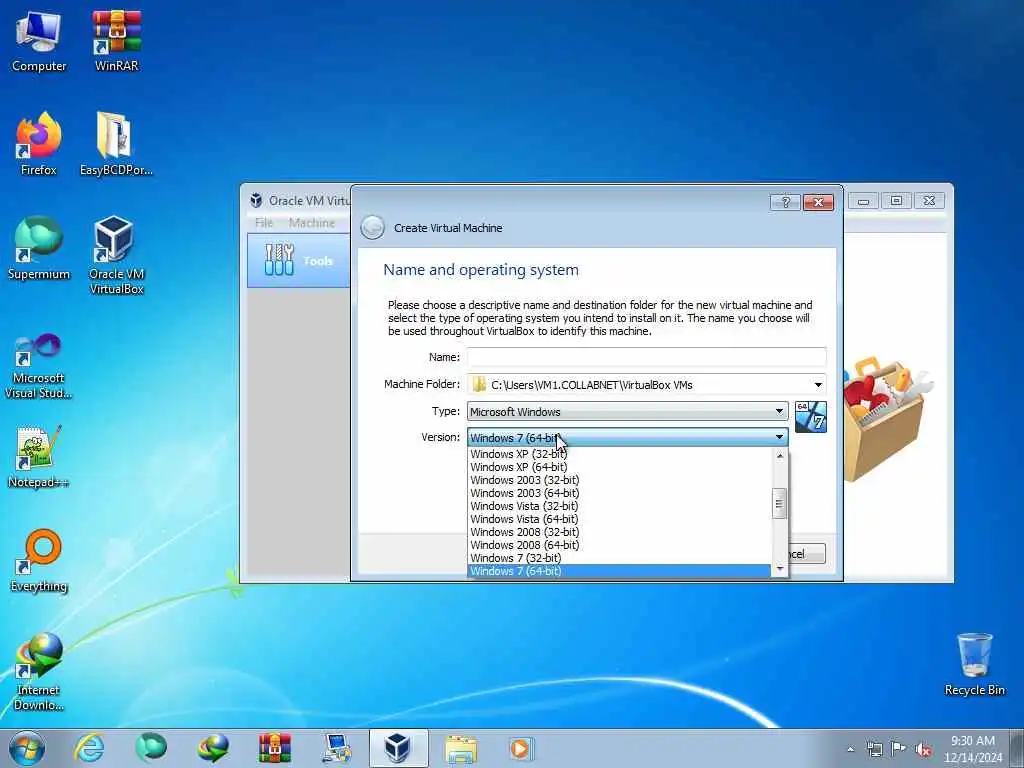Click the dialog help question mark button
Image resolution: width=1024 pixels, height=768 pixels.
click(786, 202)
